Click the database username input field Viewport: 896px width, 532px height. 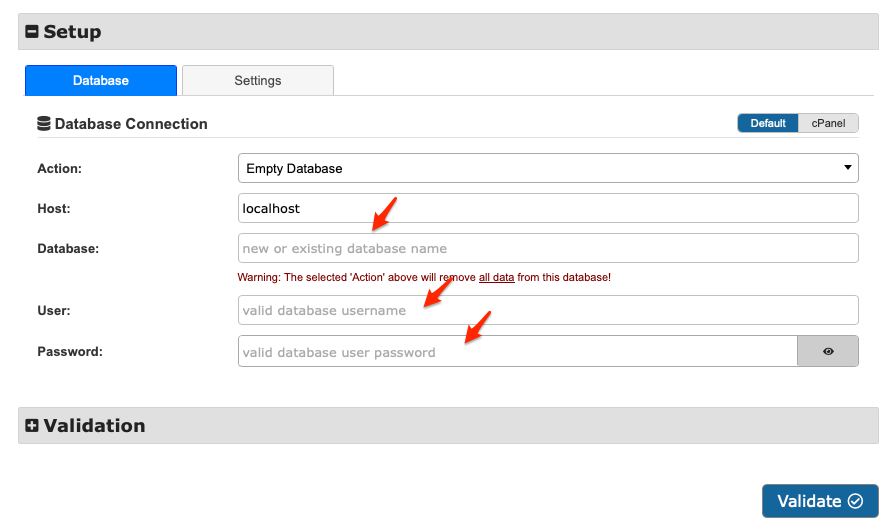click(x=548, y=310)
